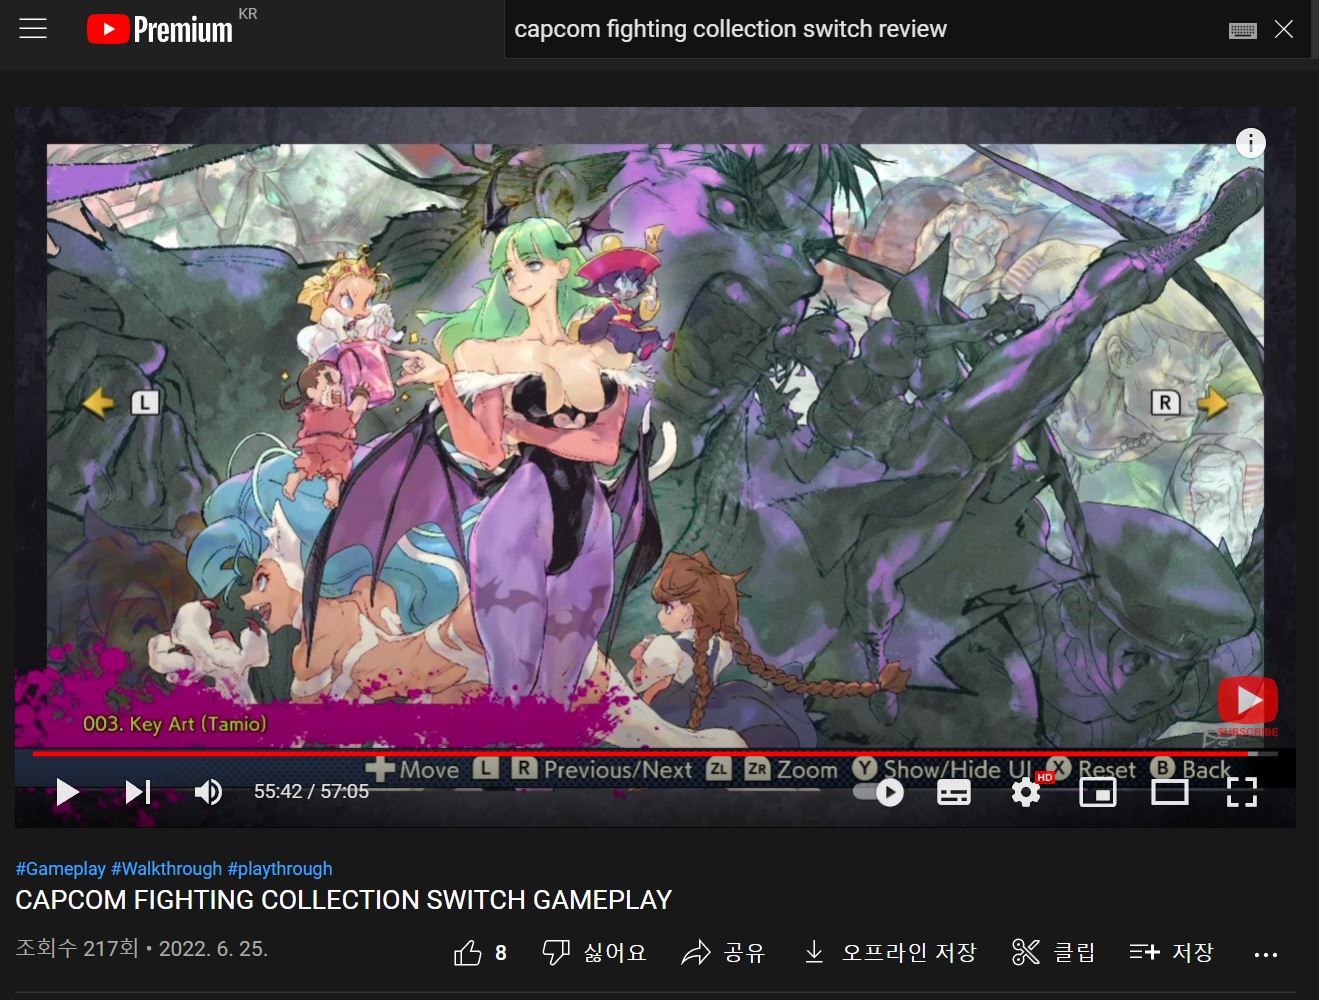Like the video with thumbs up
The image size is (1319, 1000).
click(x=468, y=952)
